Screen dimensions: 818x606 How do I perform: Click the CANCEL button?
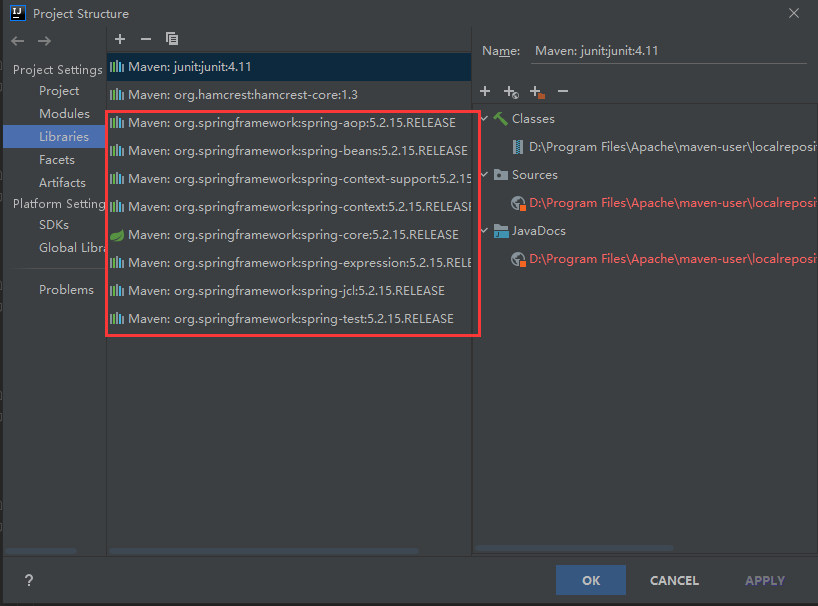(x=674, y=580)
